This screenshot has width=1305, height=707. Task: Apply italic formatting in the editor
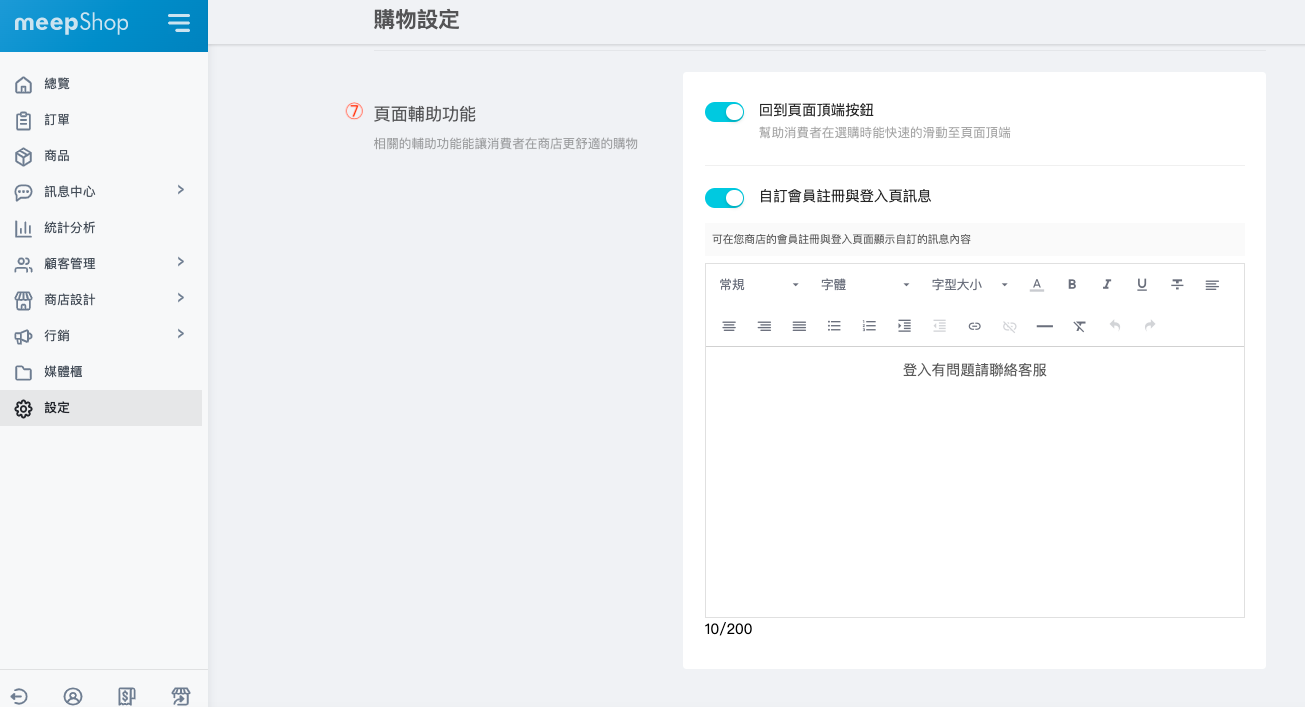click(1107, 285)
